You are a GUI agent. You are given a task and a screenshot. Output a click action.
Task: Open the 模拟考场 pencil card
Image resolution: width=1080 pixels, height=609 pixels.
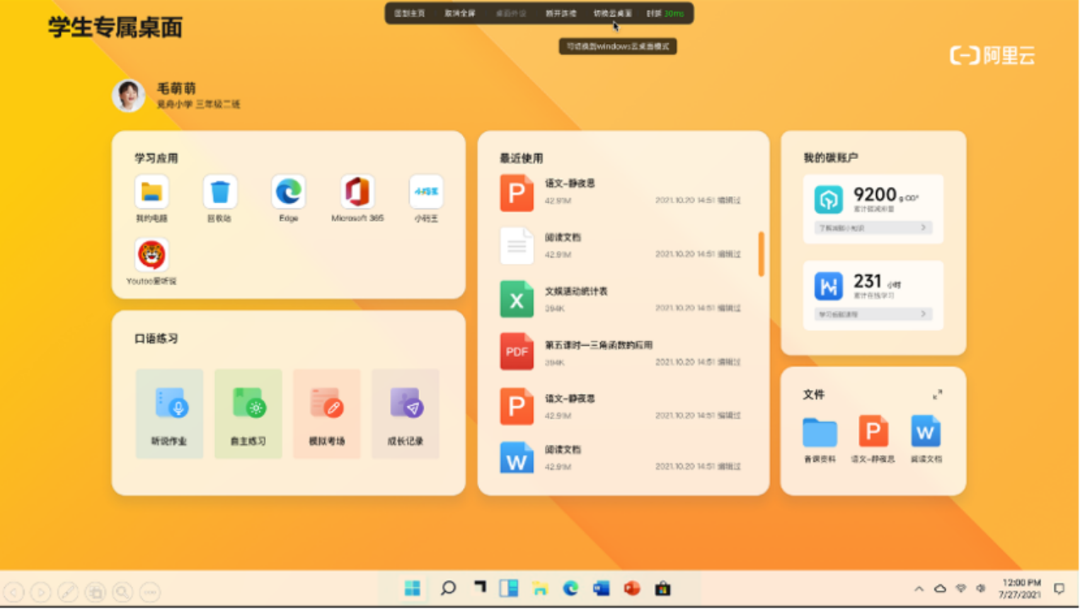326,413
